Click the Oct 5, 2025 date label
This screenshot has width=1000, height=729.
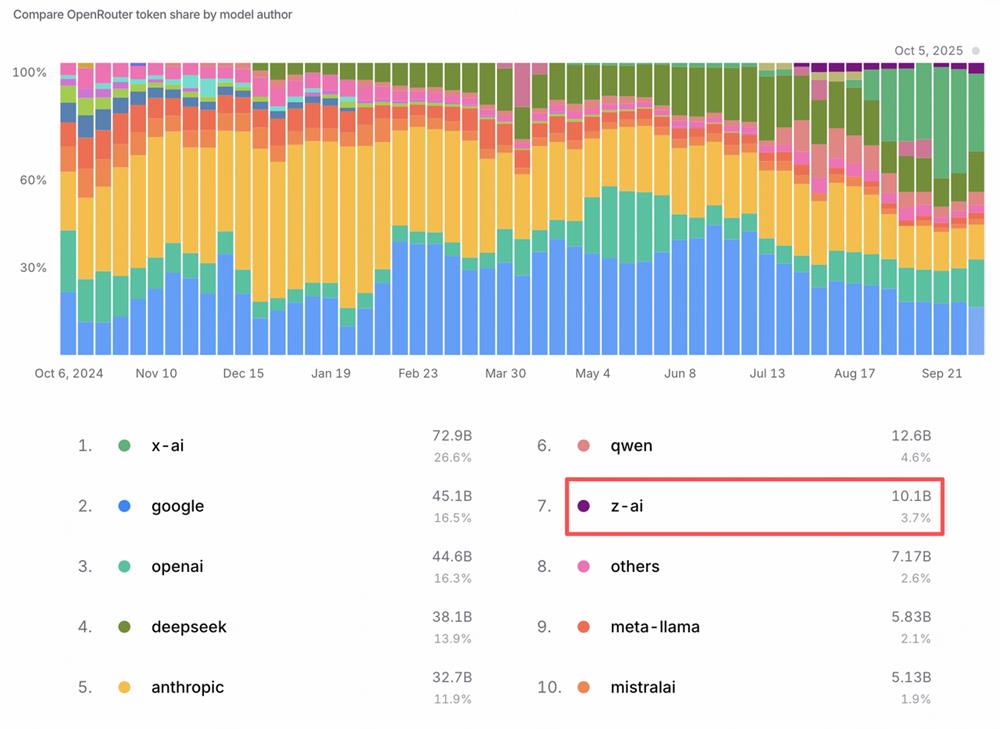point(928,50)
